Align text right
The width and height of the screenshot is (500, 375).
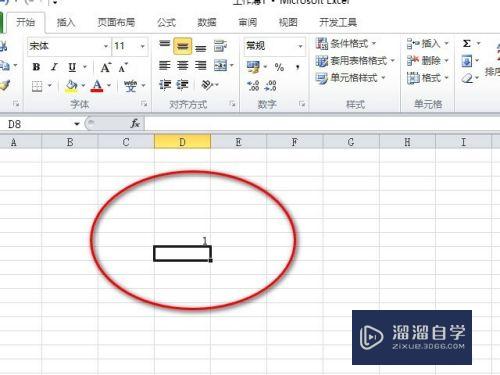[x=200, y=65]
